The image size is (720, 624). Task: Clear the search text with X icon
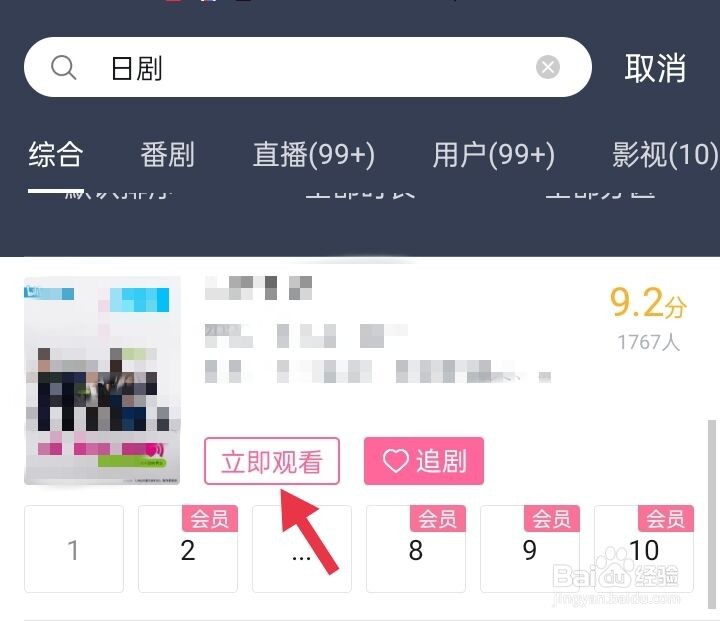(548, 67)
